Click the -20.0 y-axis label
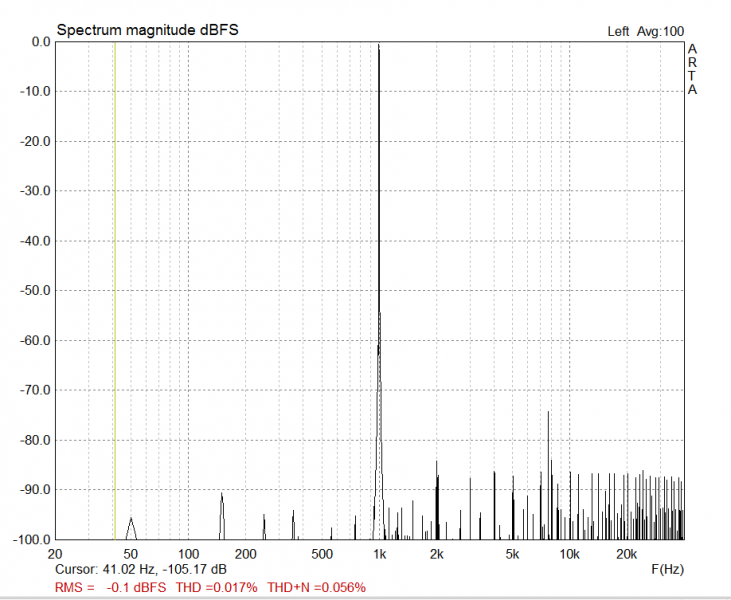Image resolution: width=731 pixels, height=600 pixels. [x=35, y=141]
